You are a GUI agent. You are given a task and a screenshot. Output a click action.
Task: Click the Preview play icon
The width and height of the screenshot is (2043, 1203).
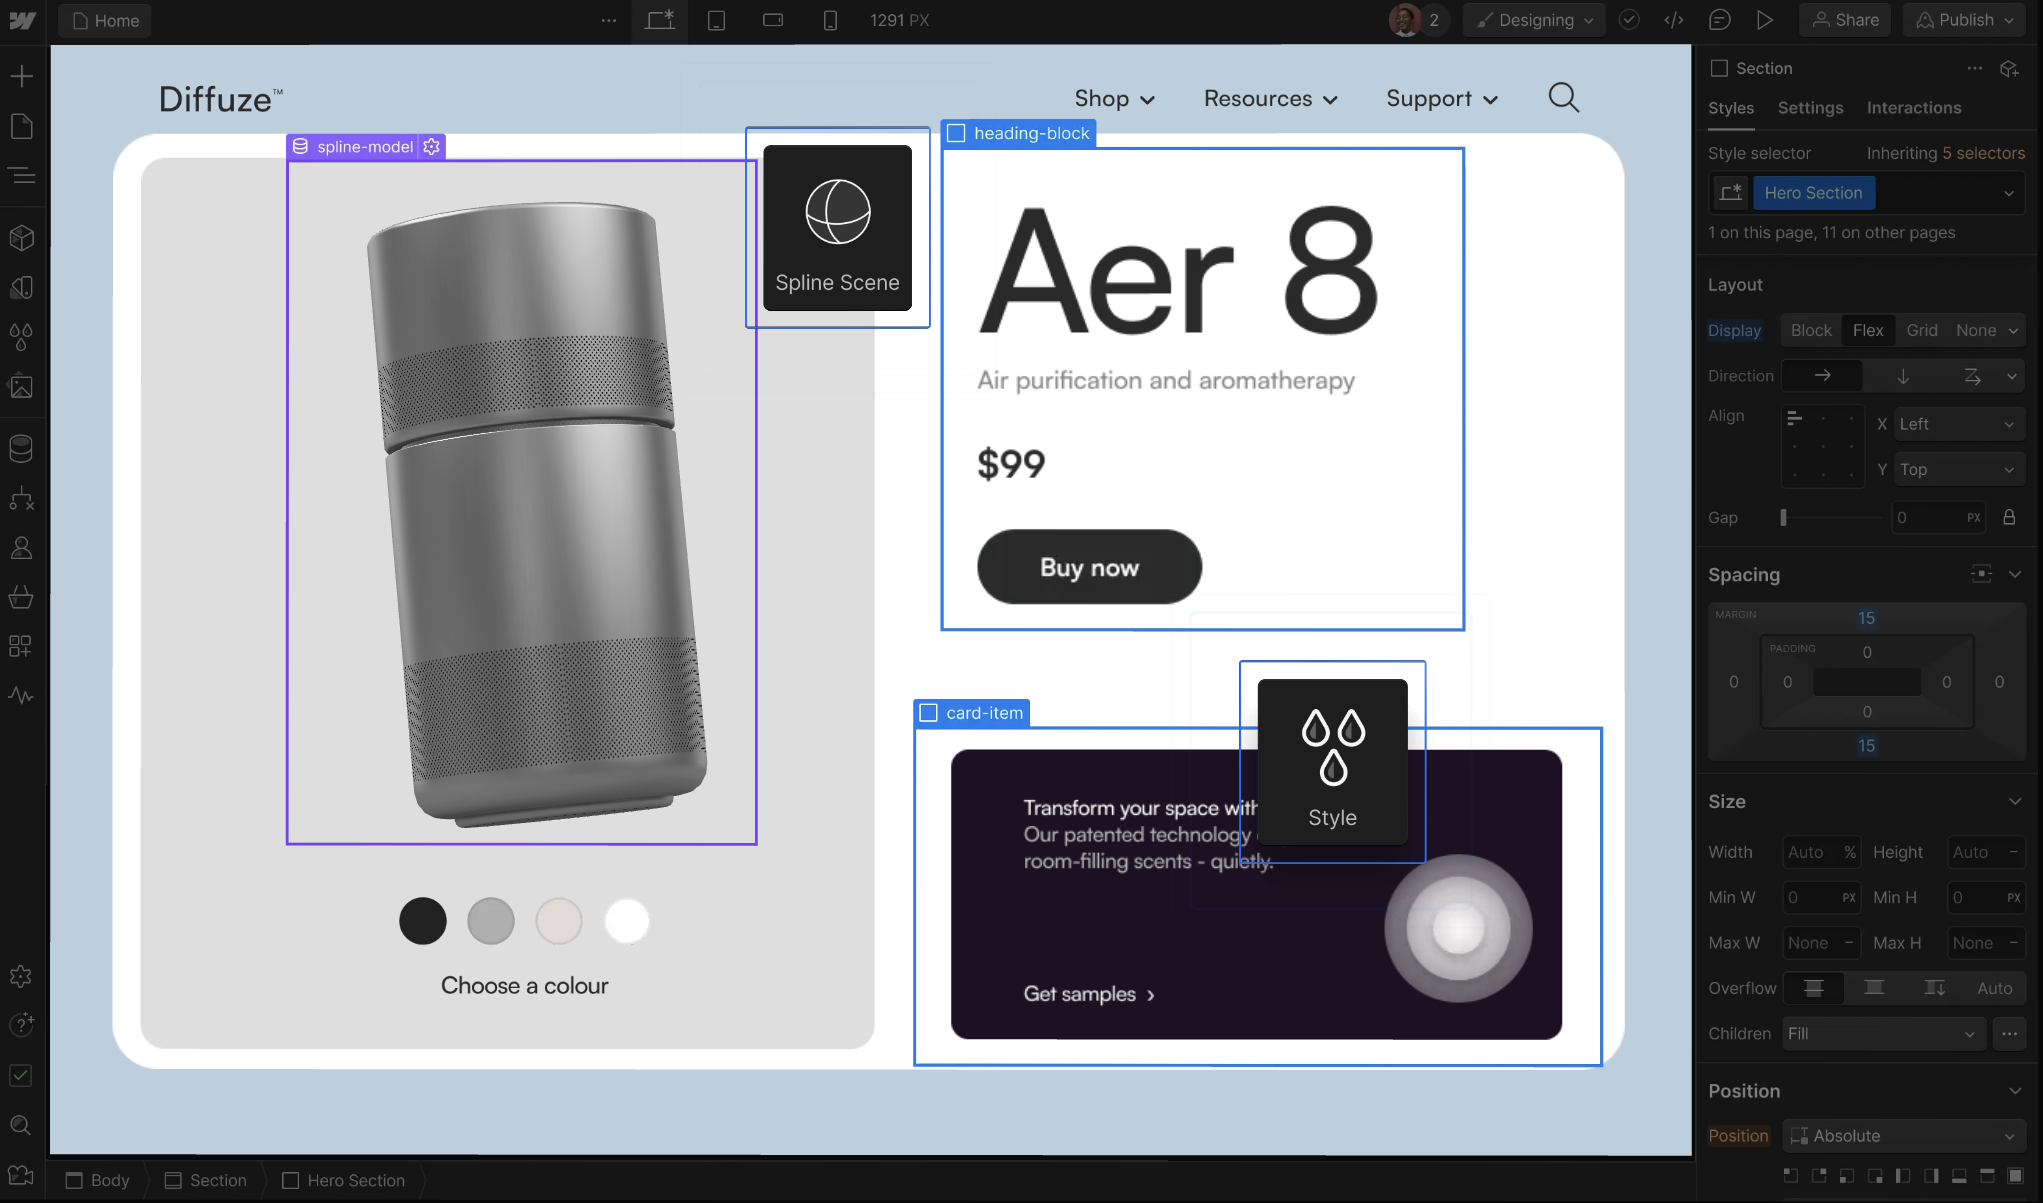(x=1765, y=20)
